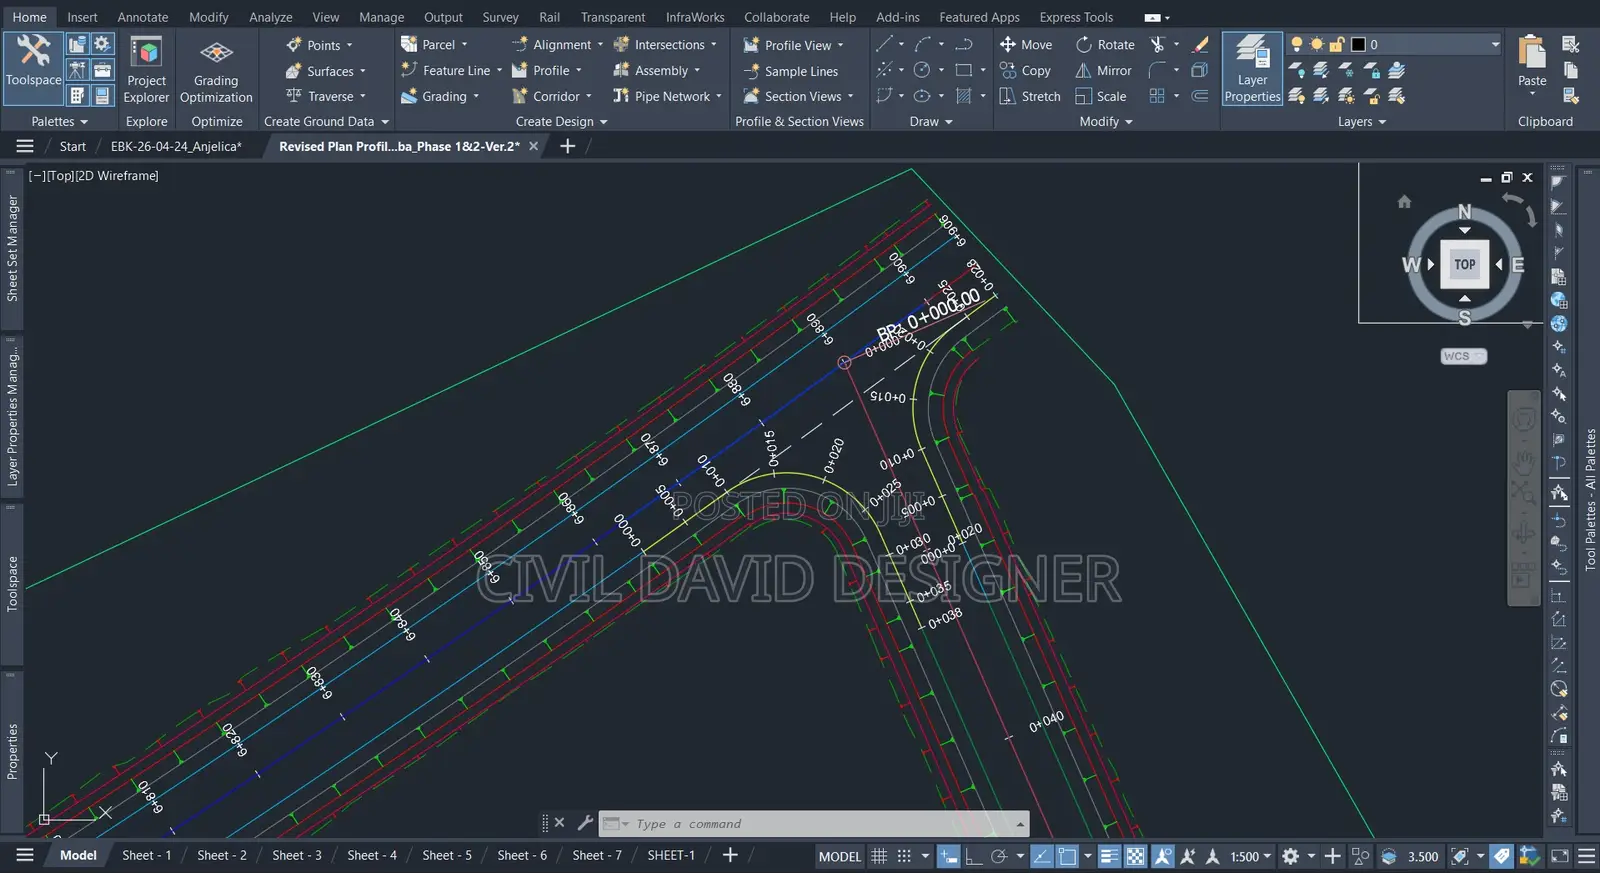The image size is (1600, 873).
Task: Add a new drawing tab with plus
Action: coord(567,146)
